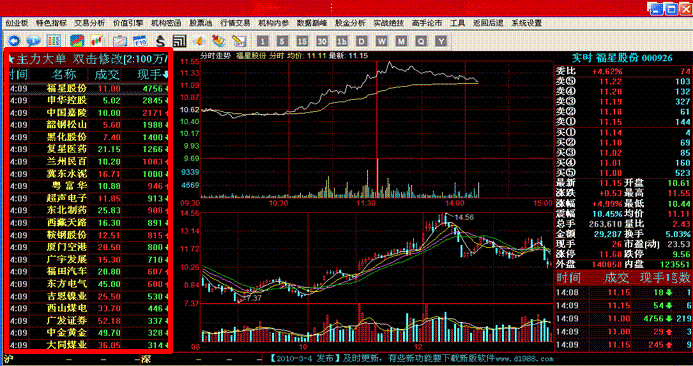This screenshot has width=693, height=366.
Task: Open the 高手论市 menu
Action: [427, 23]
